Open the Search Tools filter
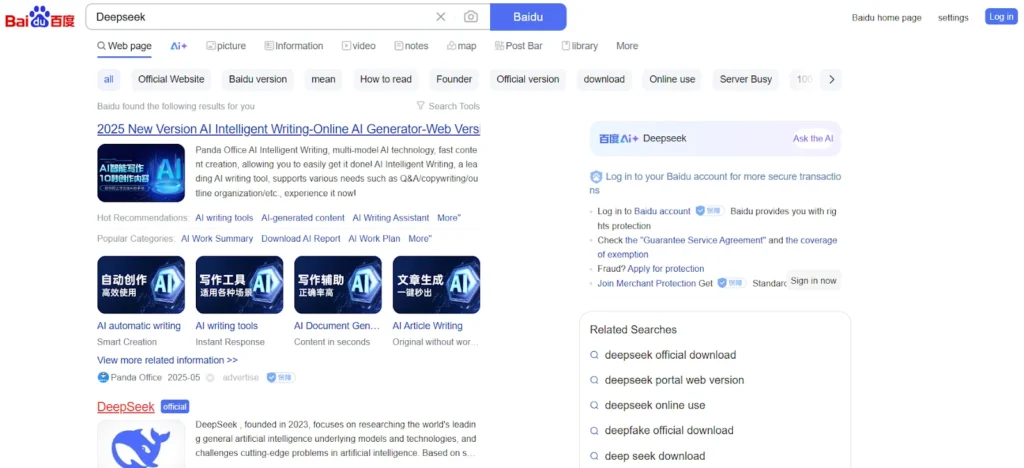The height and width of the screenshot is (468, 1024). click(448, 106)
